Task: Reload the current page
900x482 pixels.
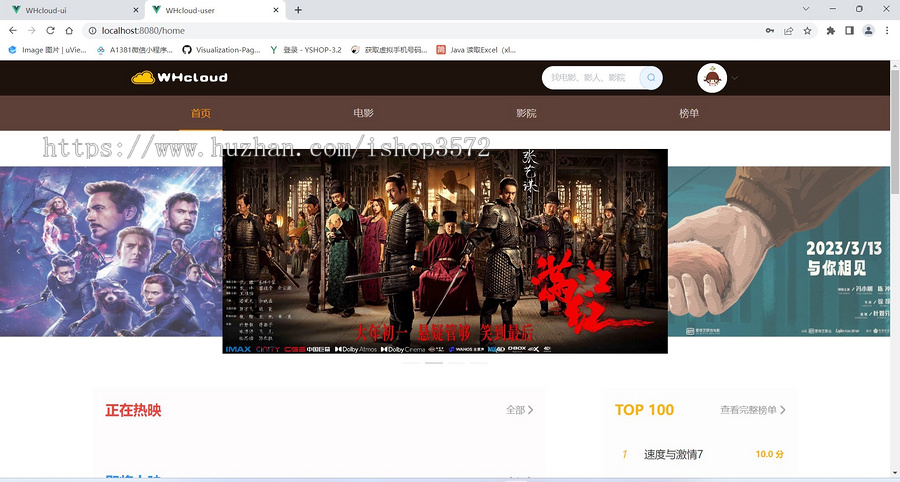Action: [51, 30]
